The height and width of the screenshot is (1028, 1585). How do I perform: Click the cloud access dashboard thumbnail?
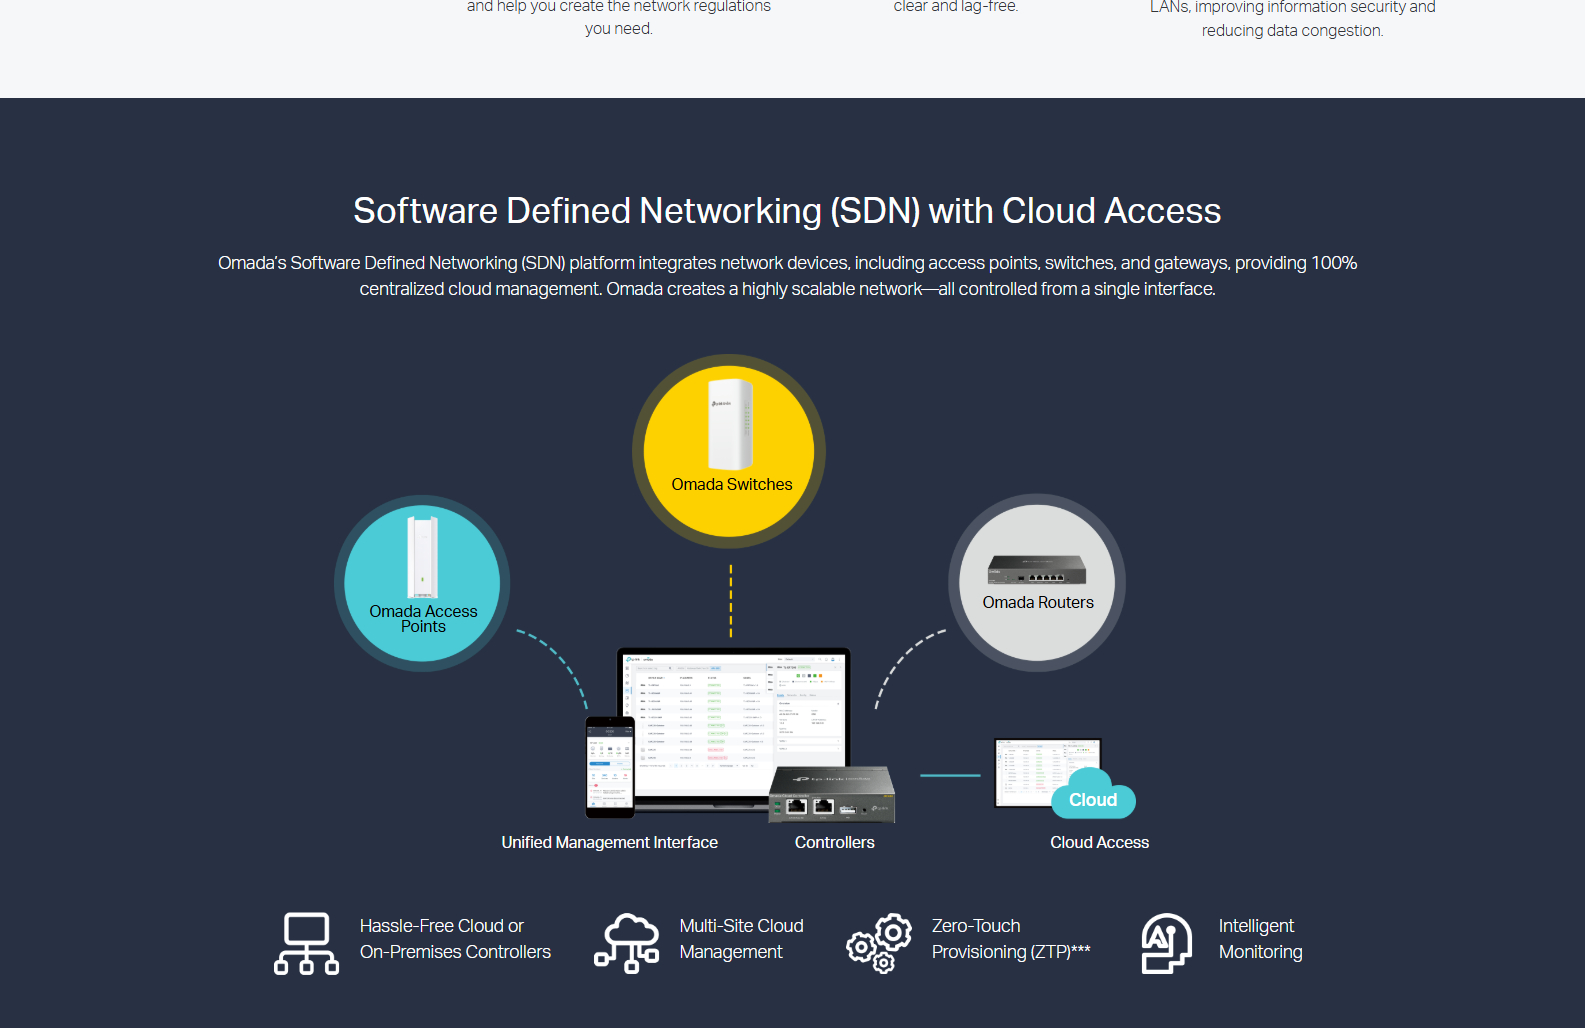(1047, 773)
